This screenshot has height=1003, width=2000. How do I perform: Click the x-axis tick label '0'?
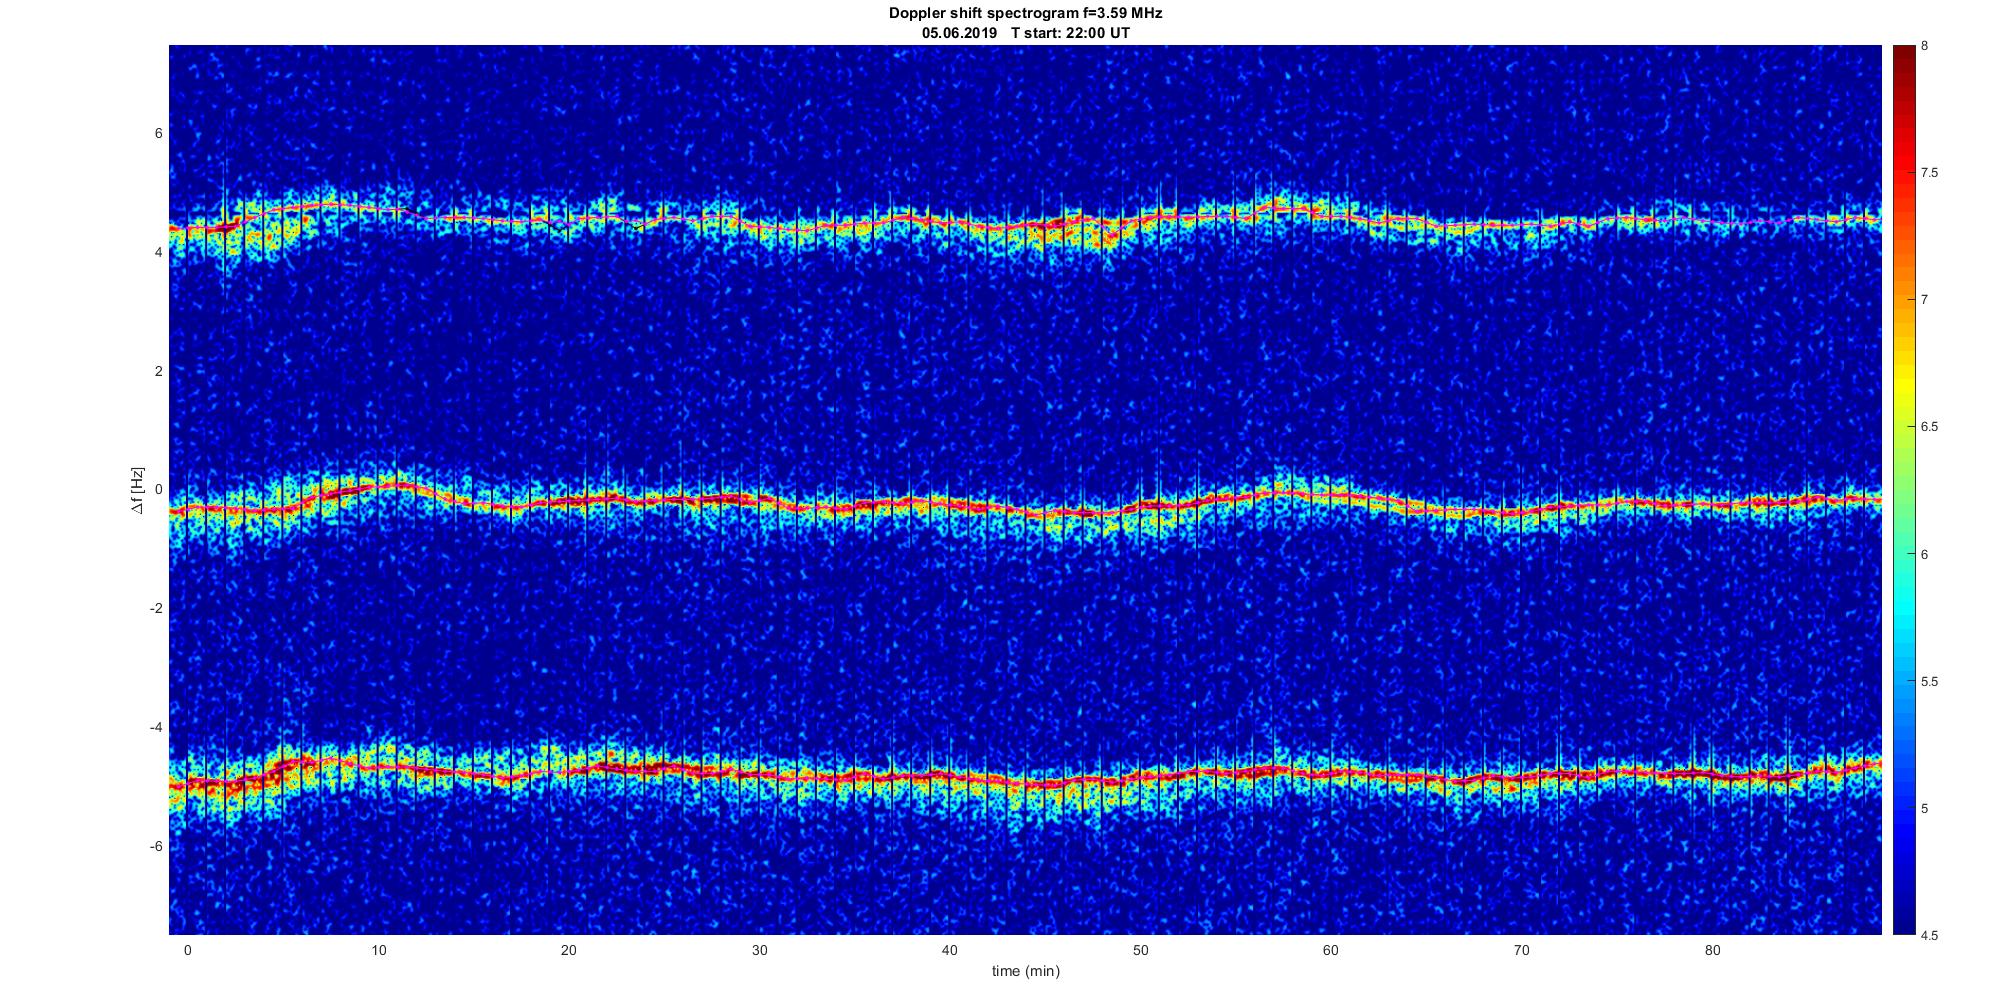(187, 950)
